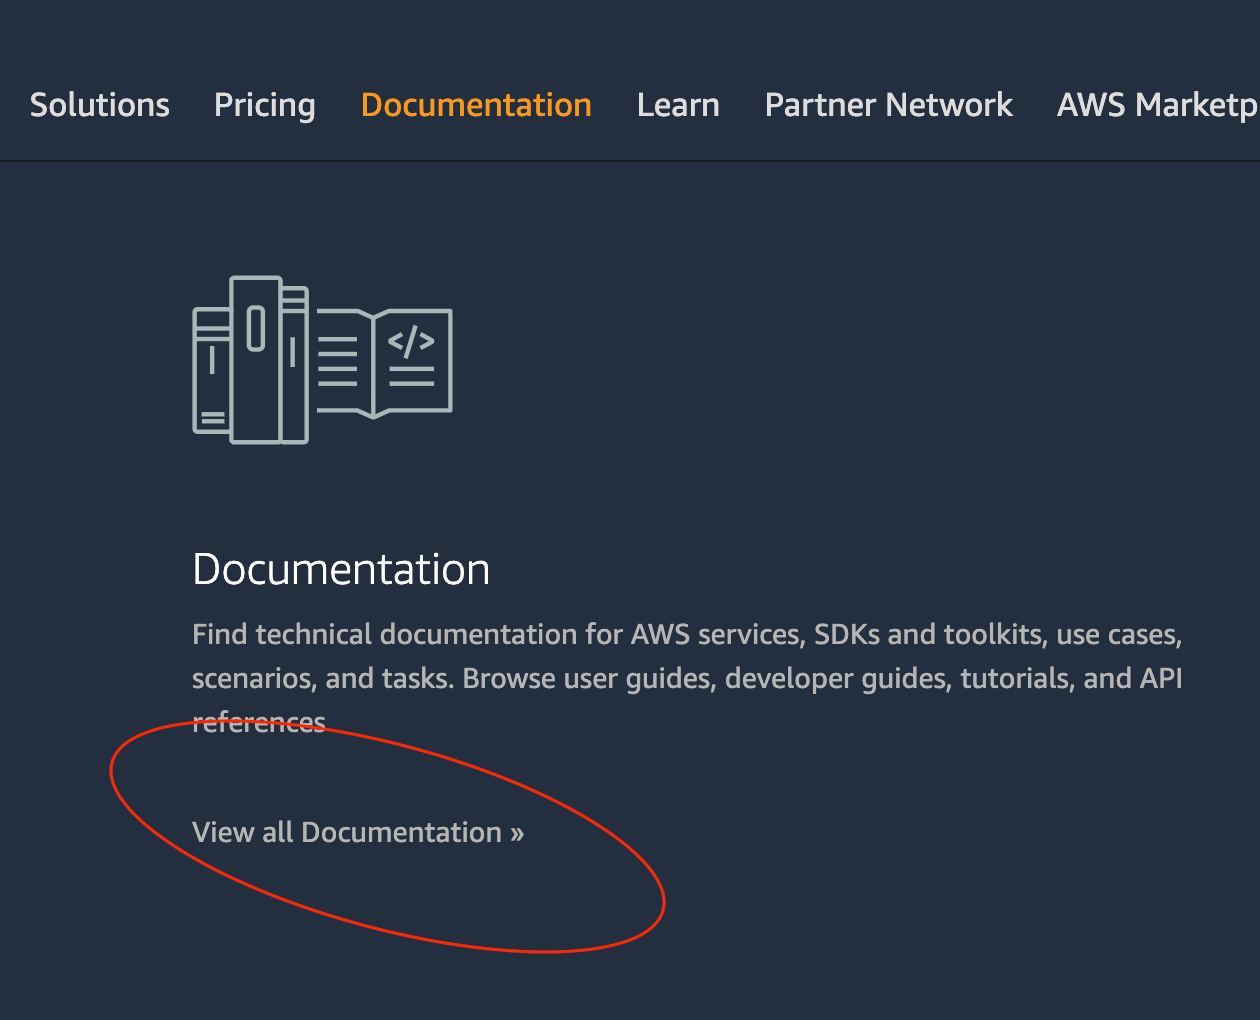Open the AWS Marketplace menu item
The width and height of the screenshot is (1260, 1020).
[1158, 105]
